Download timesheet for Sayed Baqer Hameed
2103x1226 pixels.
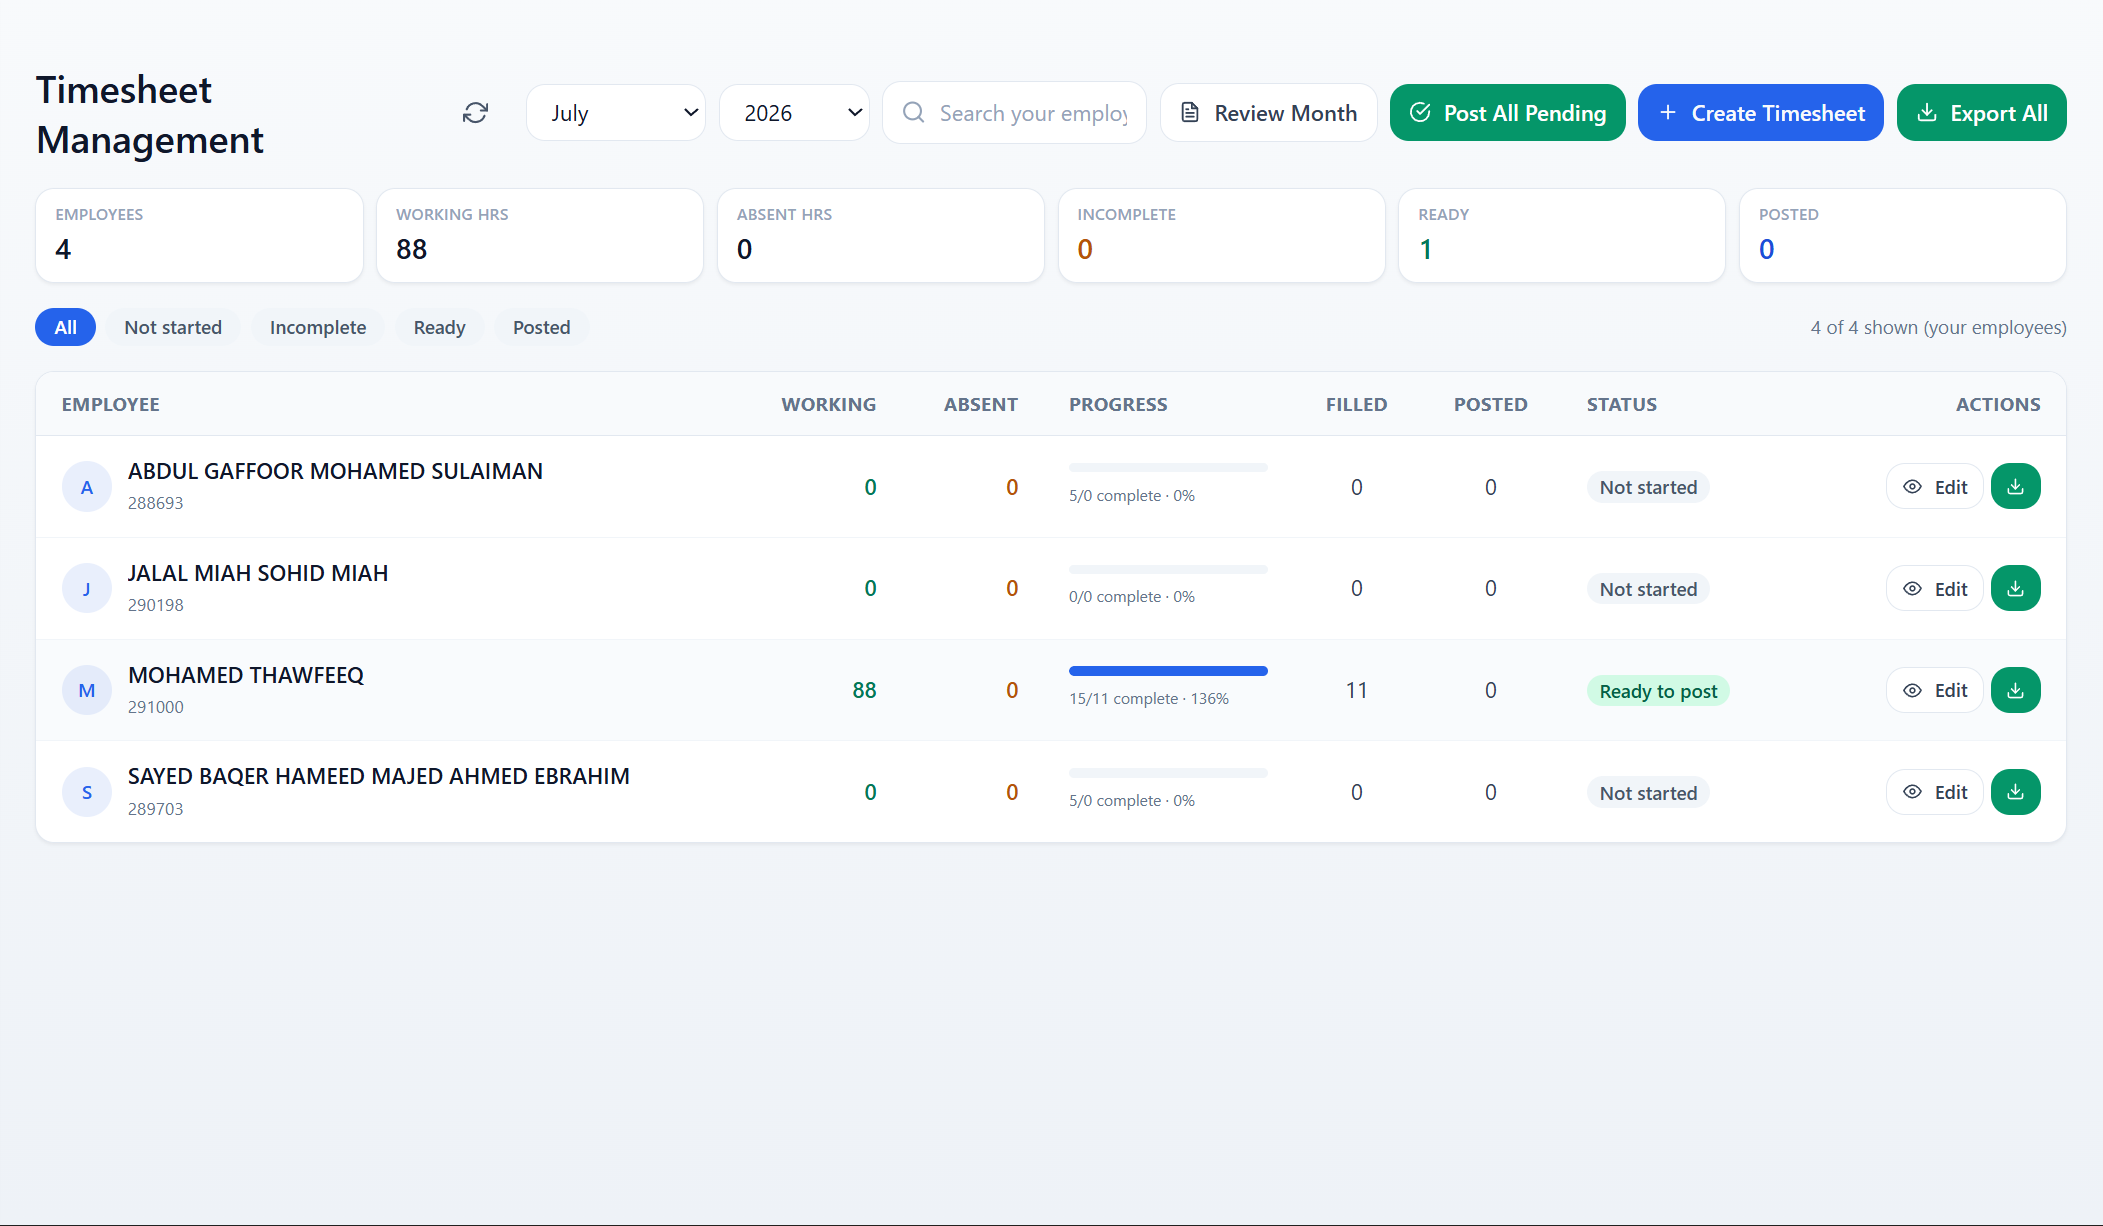(x=2015, y=792)
